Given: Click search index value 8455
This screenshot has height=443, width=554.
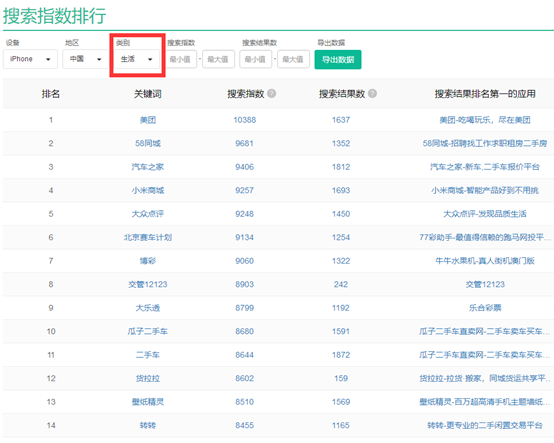Looking at the screenshot, I should pos(244,425).
